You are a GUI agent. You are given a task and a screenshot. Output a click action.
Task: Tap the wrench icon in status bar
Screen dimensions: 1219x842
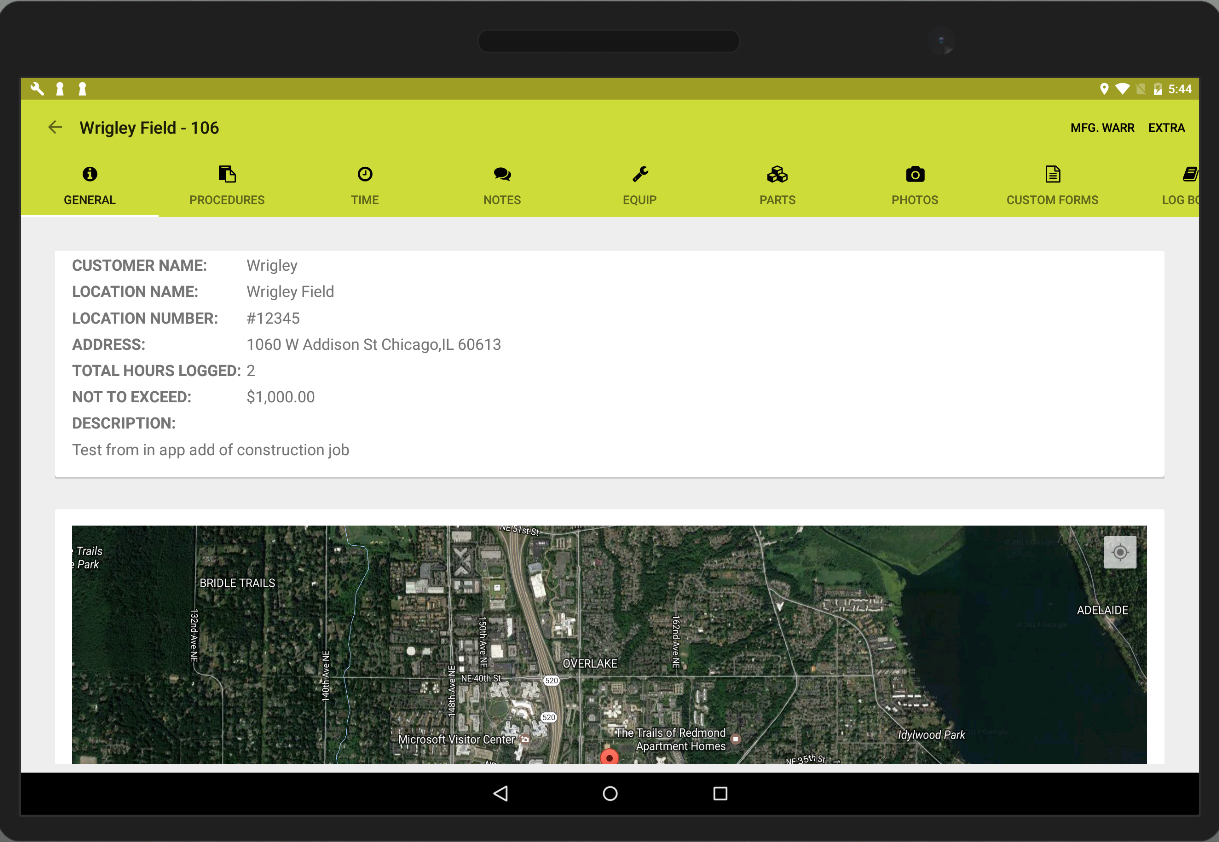coord(37,89)
